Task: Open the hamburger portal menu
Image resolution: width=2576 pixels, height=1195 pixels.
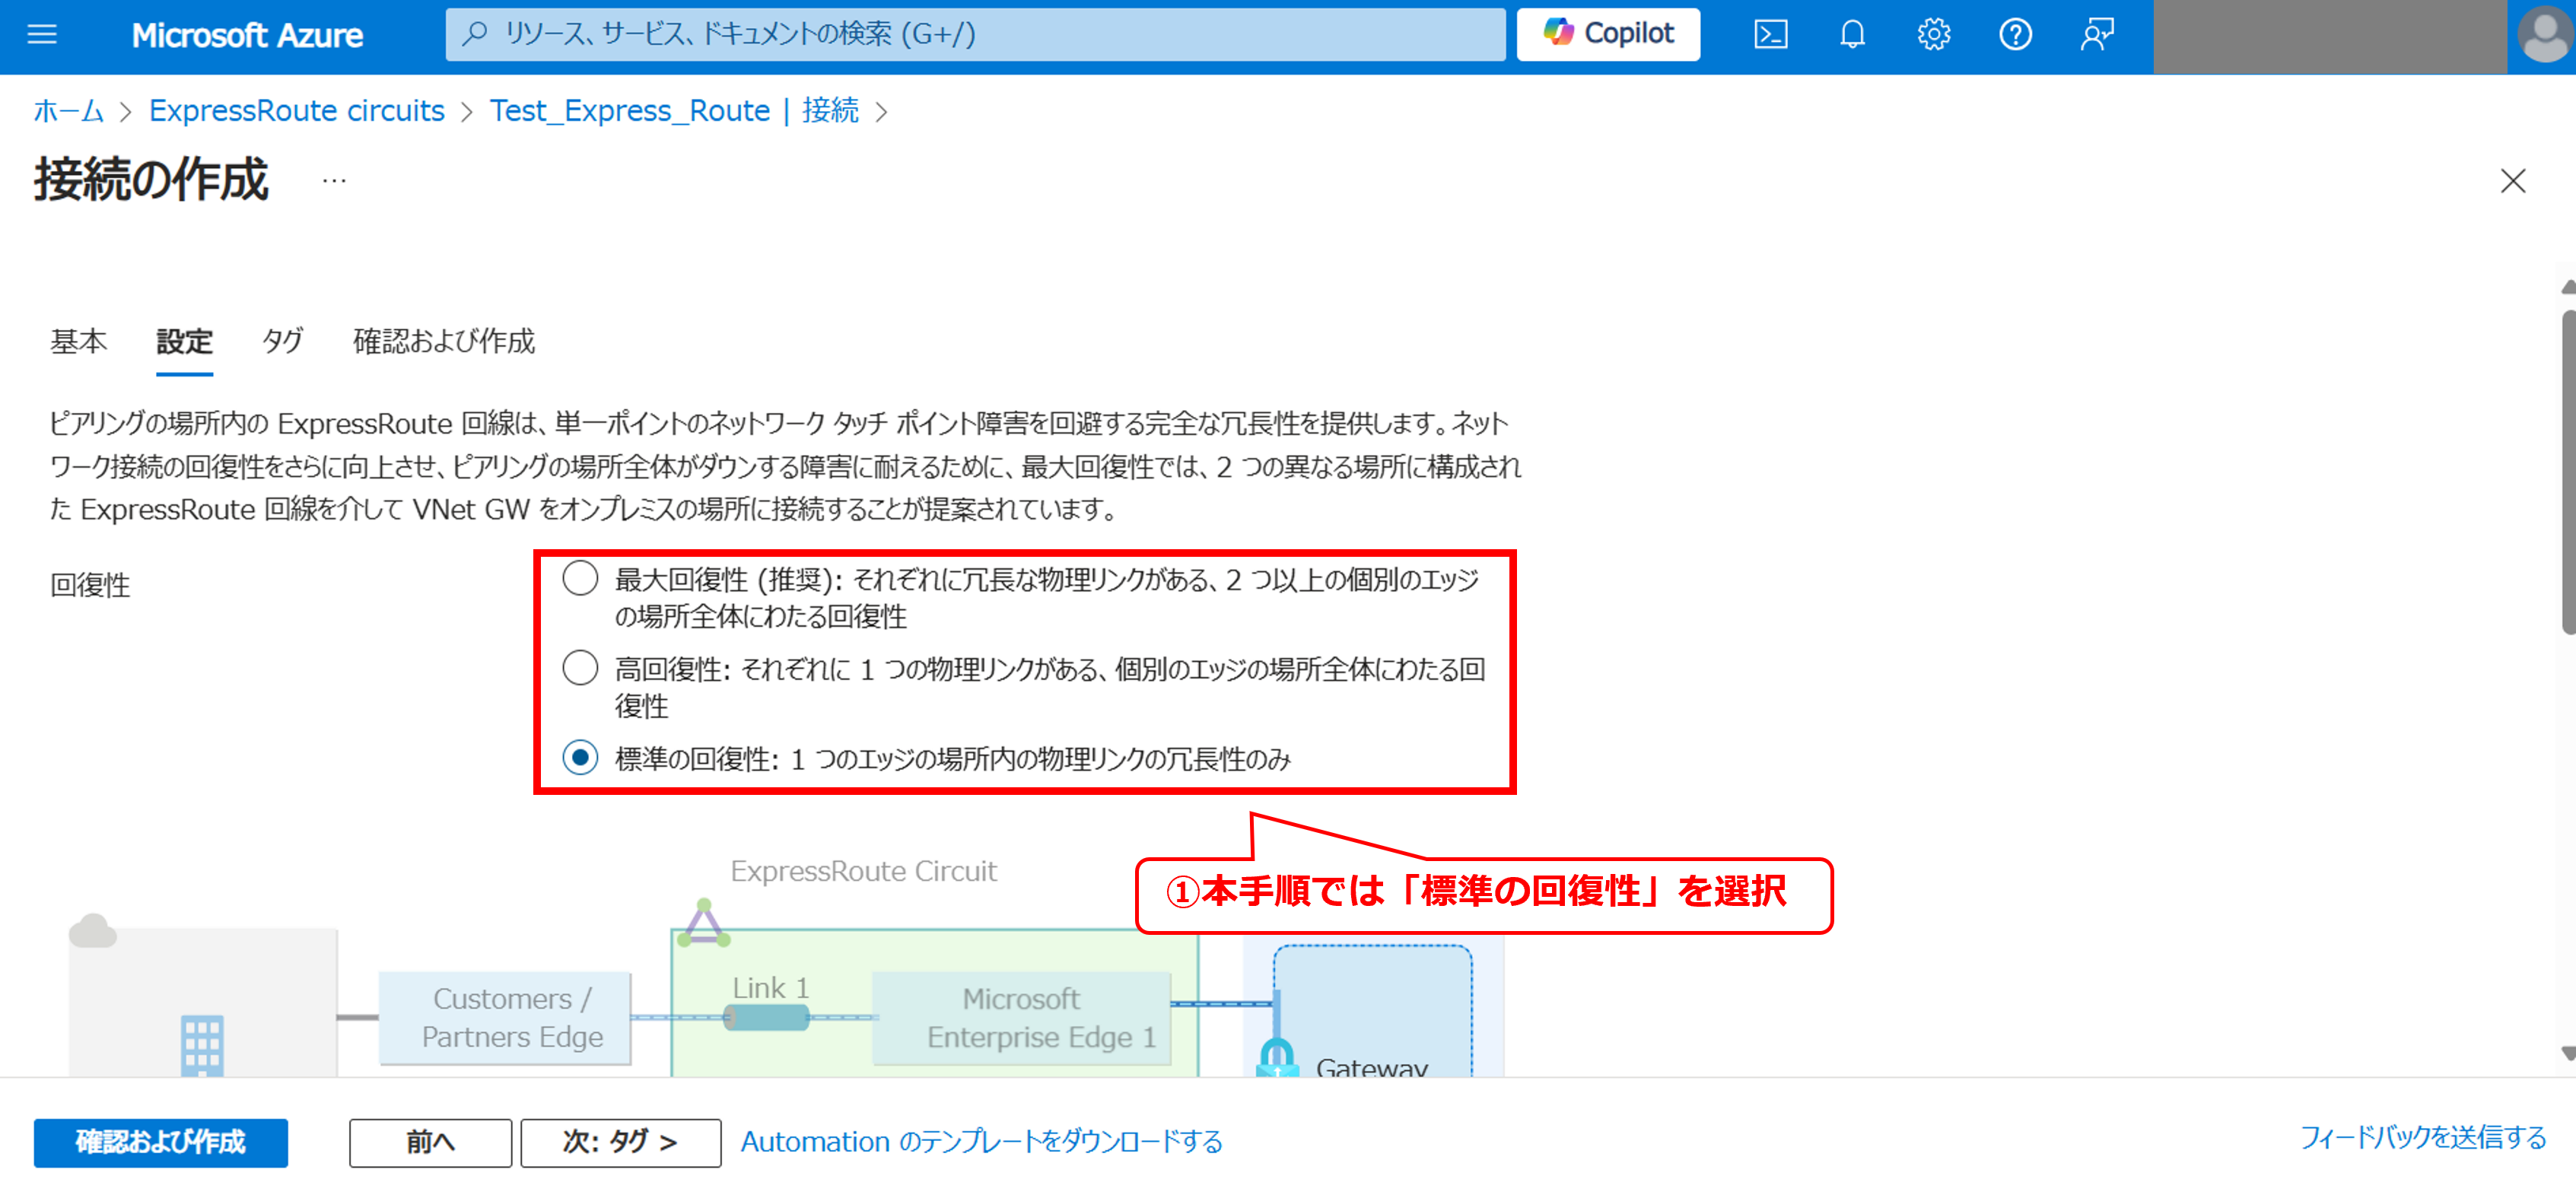Action: tap(42, 35)
